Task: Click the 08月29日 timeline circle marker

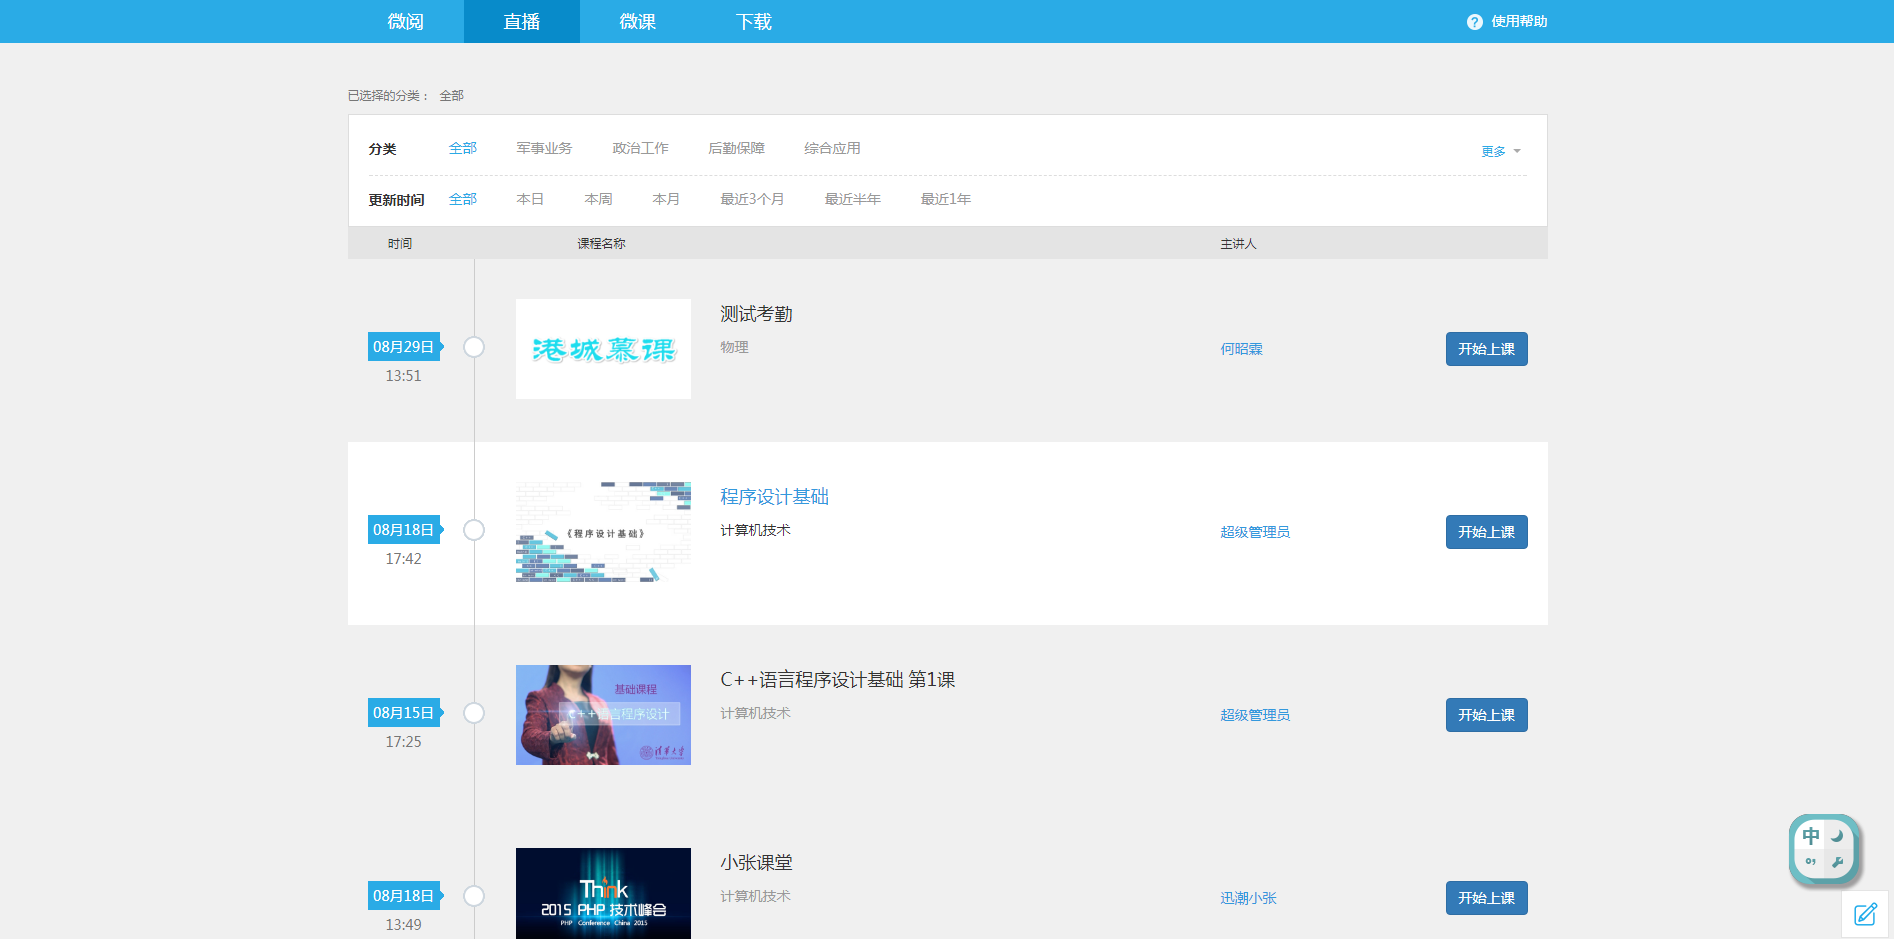Action: 474,347
